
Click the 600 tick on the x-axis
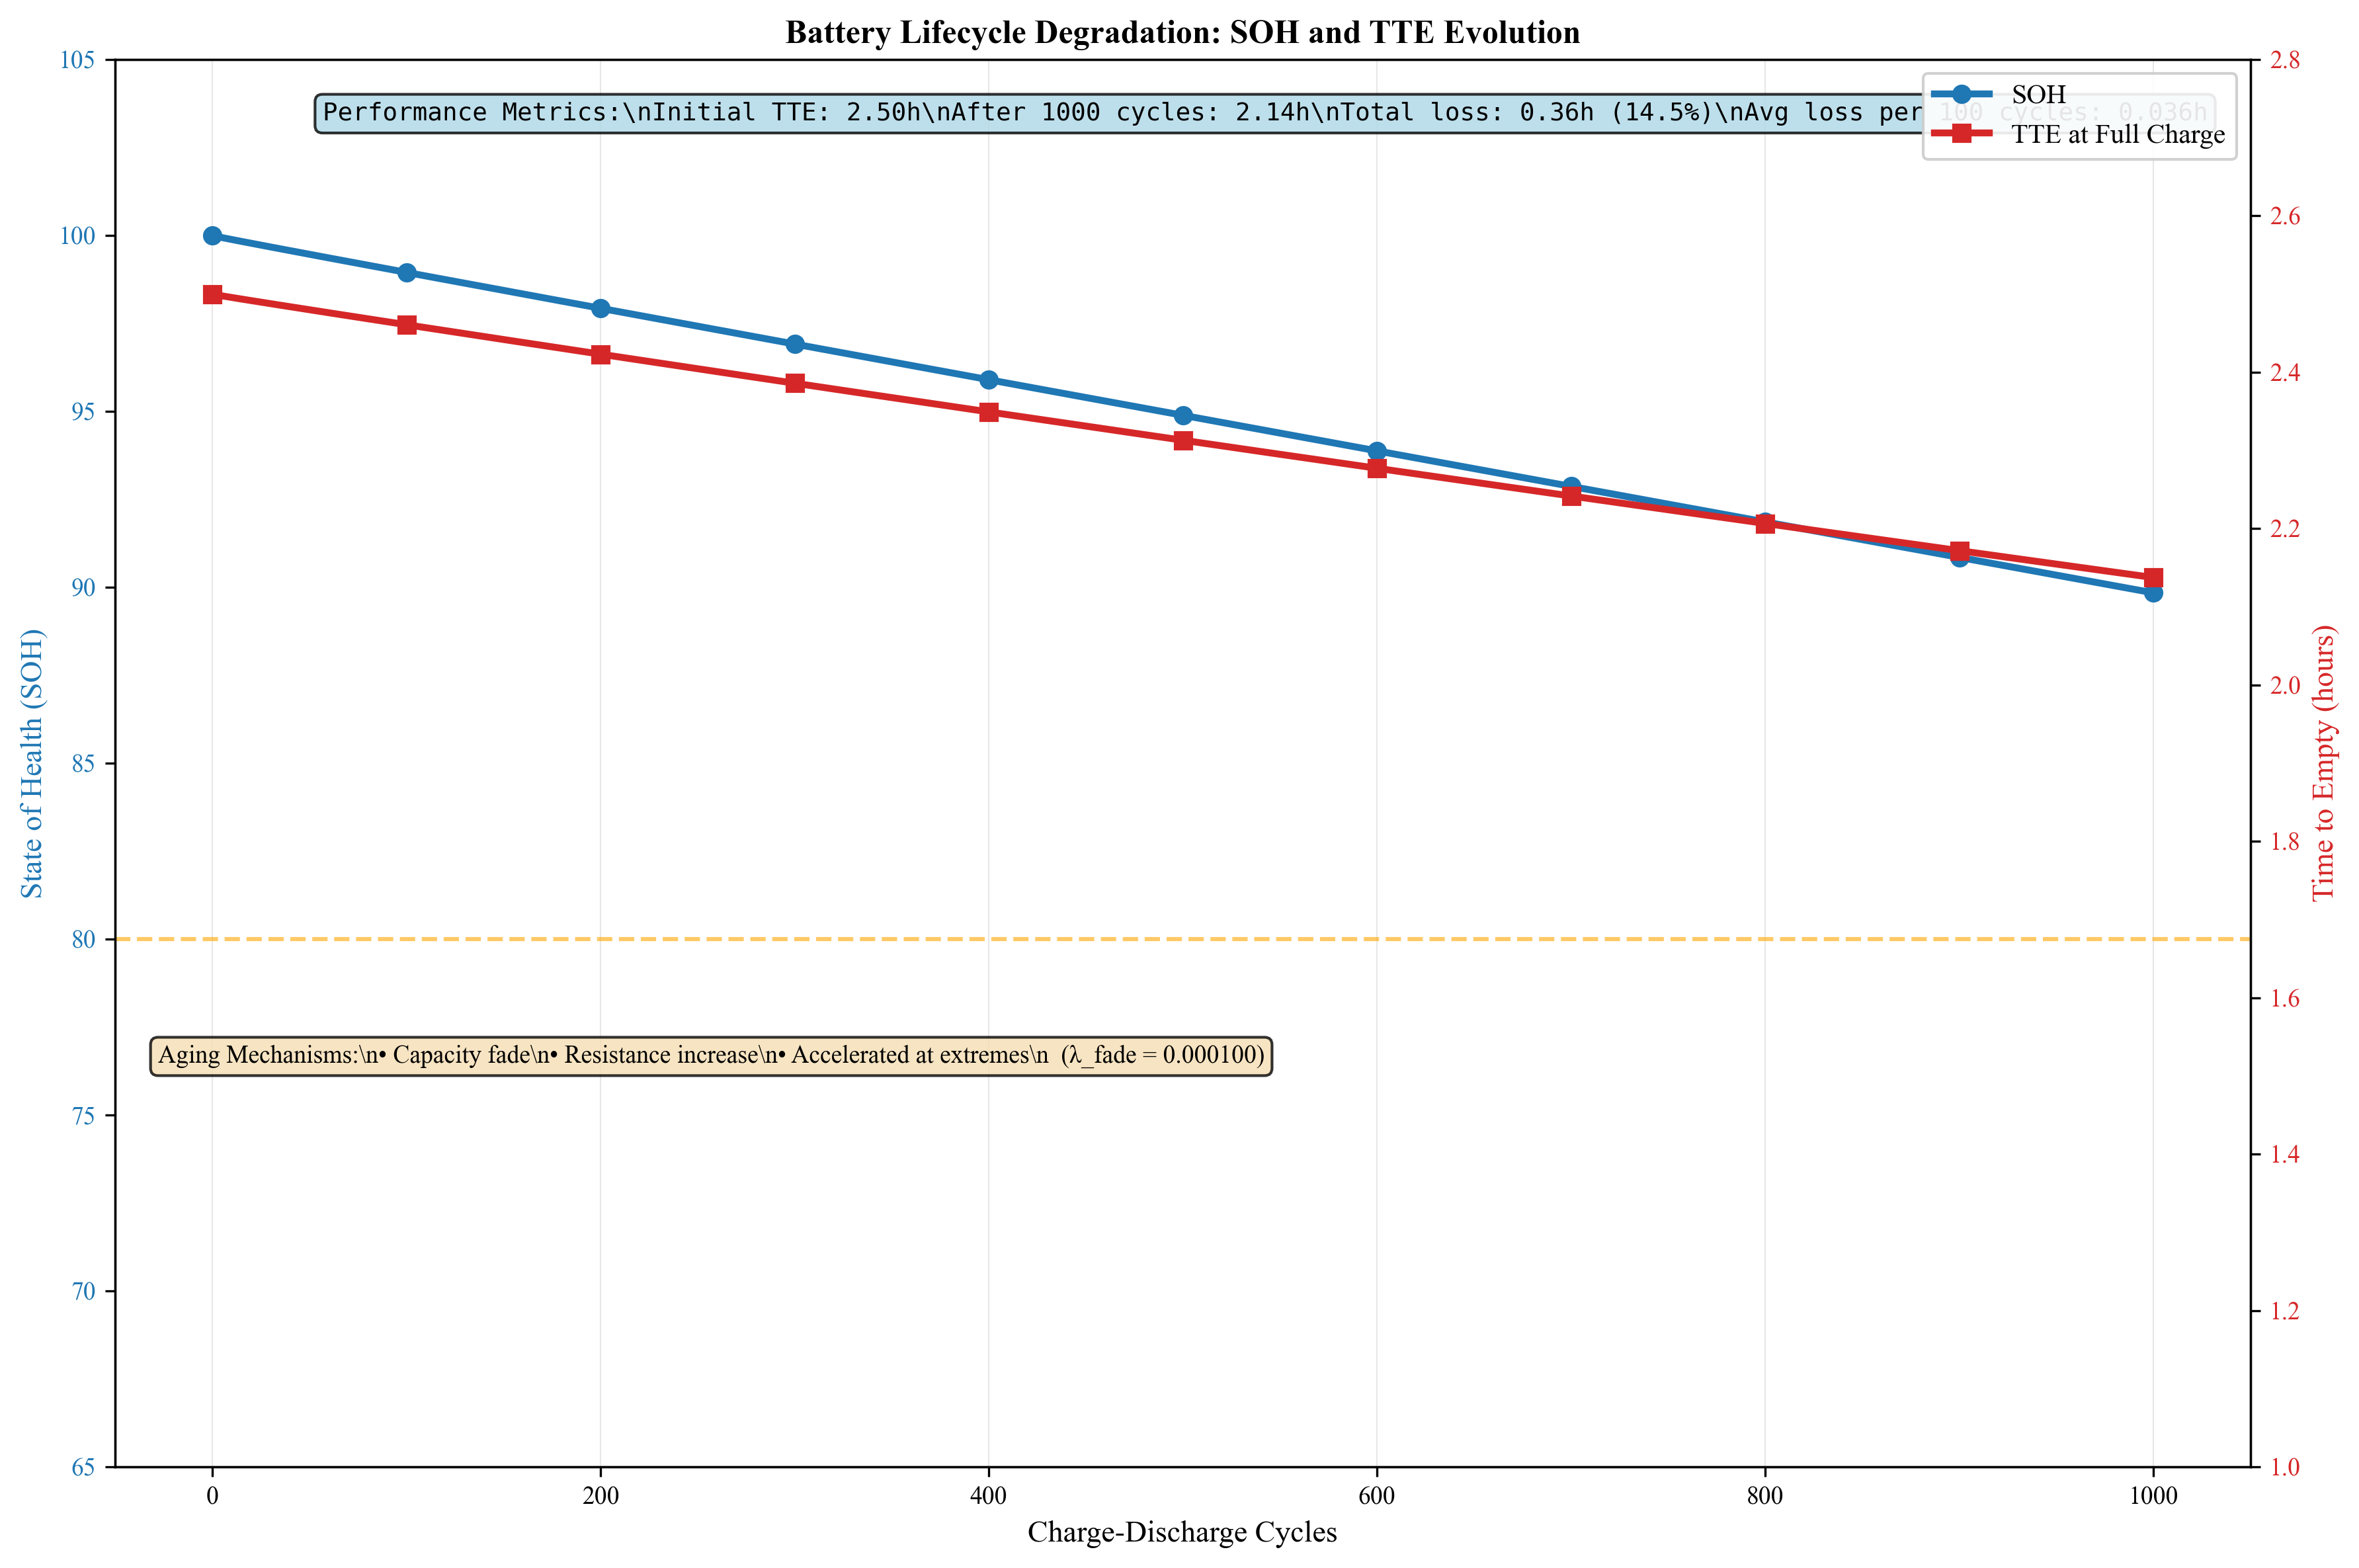tap(1377, 1496)
